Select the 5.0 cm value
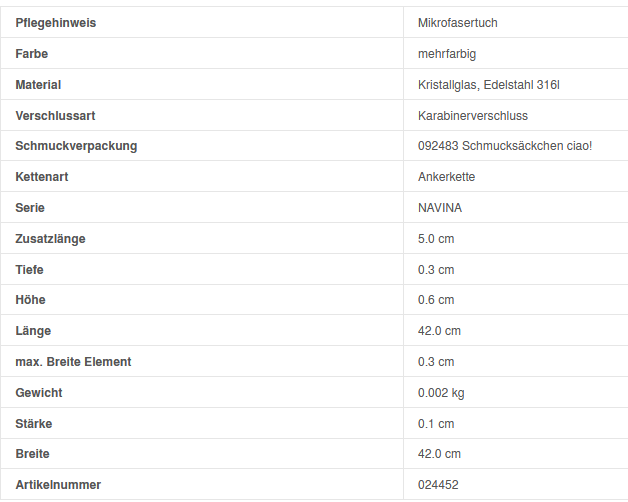Screen dimensions: 628x502 [x=436, y=239]
